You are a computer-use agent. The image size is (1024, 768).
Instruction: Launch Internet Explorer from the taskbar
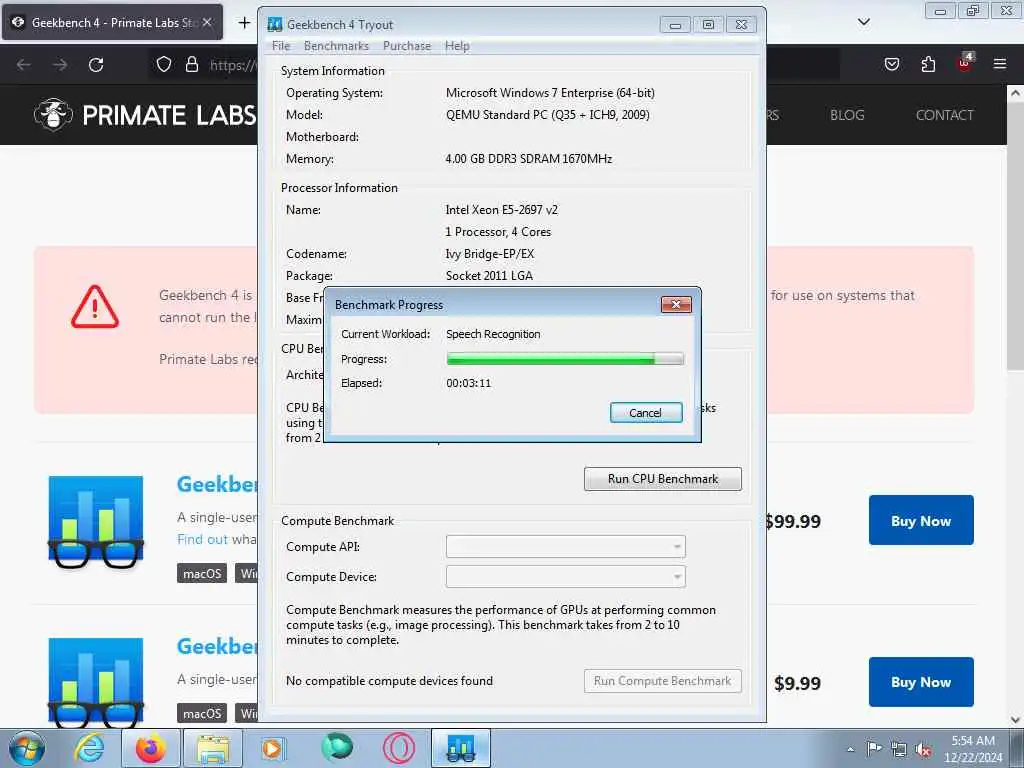pyautogui.click(x=89, y=748)
